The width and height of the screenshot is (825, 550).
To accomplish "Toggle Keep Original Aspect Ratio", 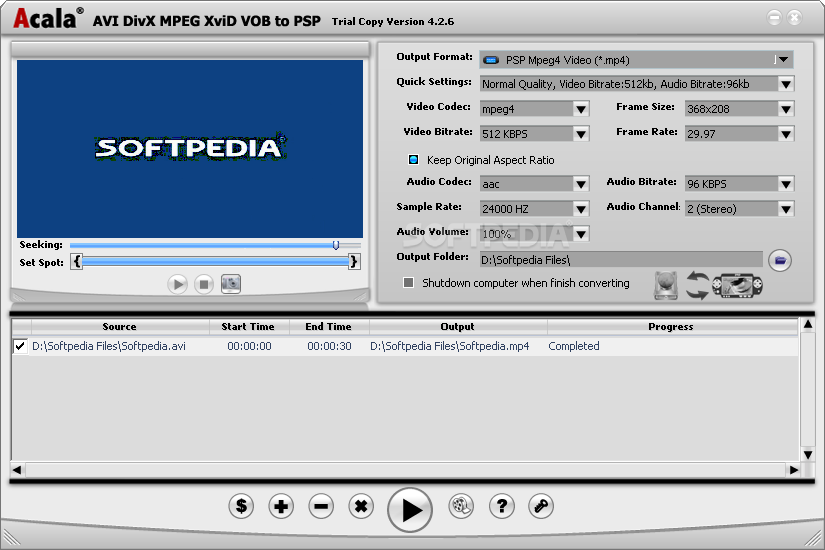I will (414, 159).
